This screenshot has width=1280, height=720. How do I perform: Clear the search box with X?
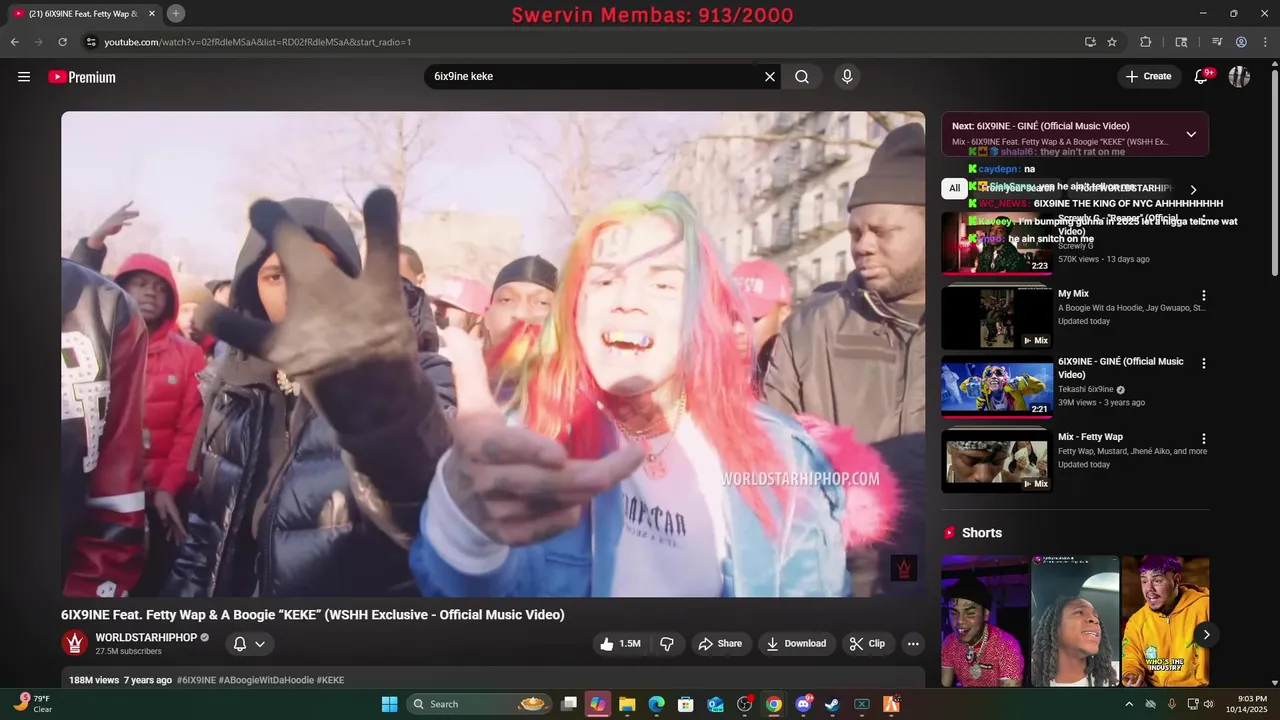point(770,77)
